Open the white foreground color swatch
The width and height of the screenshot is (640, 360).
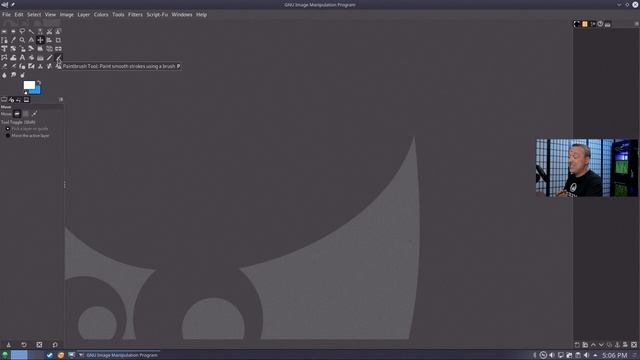pyautogui.click(x=29, y=84)
